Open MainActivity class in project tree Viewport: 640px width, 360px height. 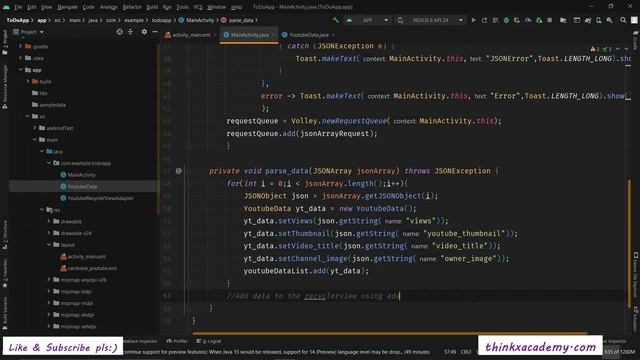[x=82, y=175]
